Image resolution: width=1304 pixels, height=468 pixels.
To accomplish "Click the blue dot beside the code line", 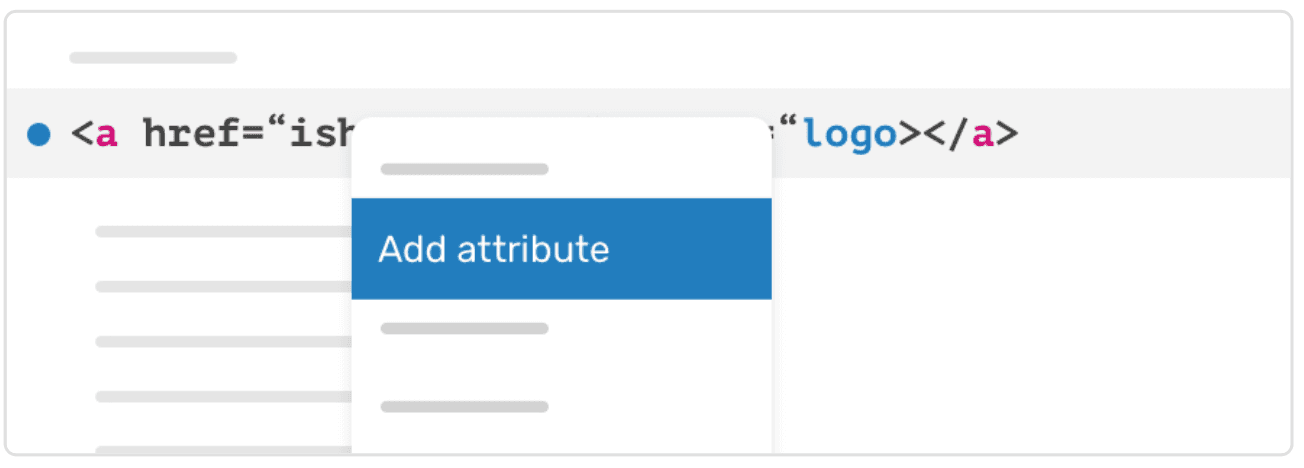I will [38, 134].
